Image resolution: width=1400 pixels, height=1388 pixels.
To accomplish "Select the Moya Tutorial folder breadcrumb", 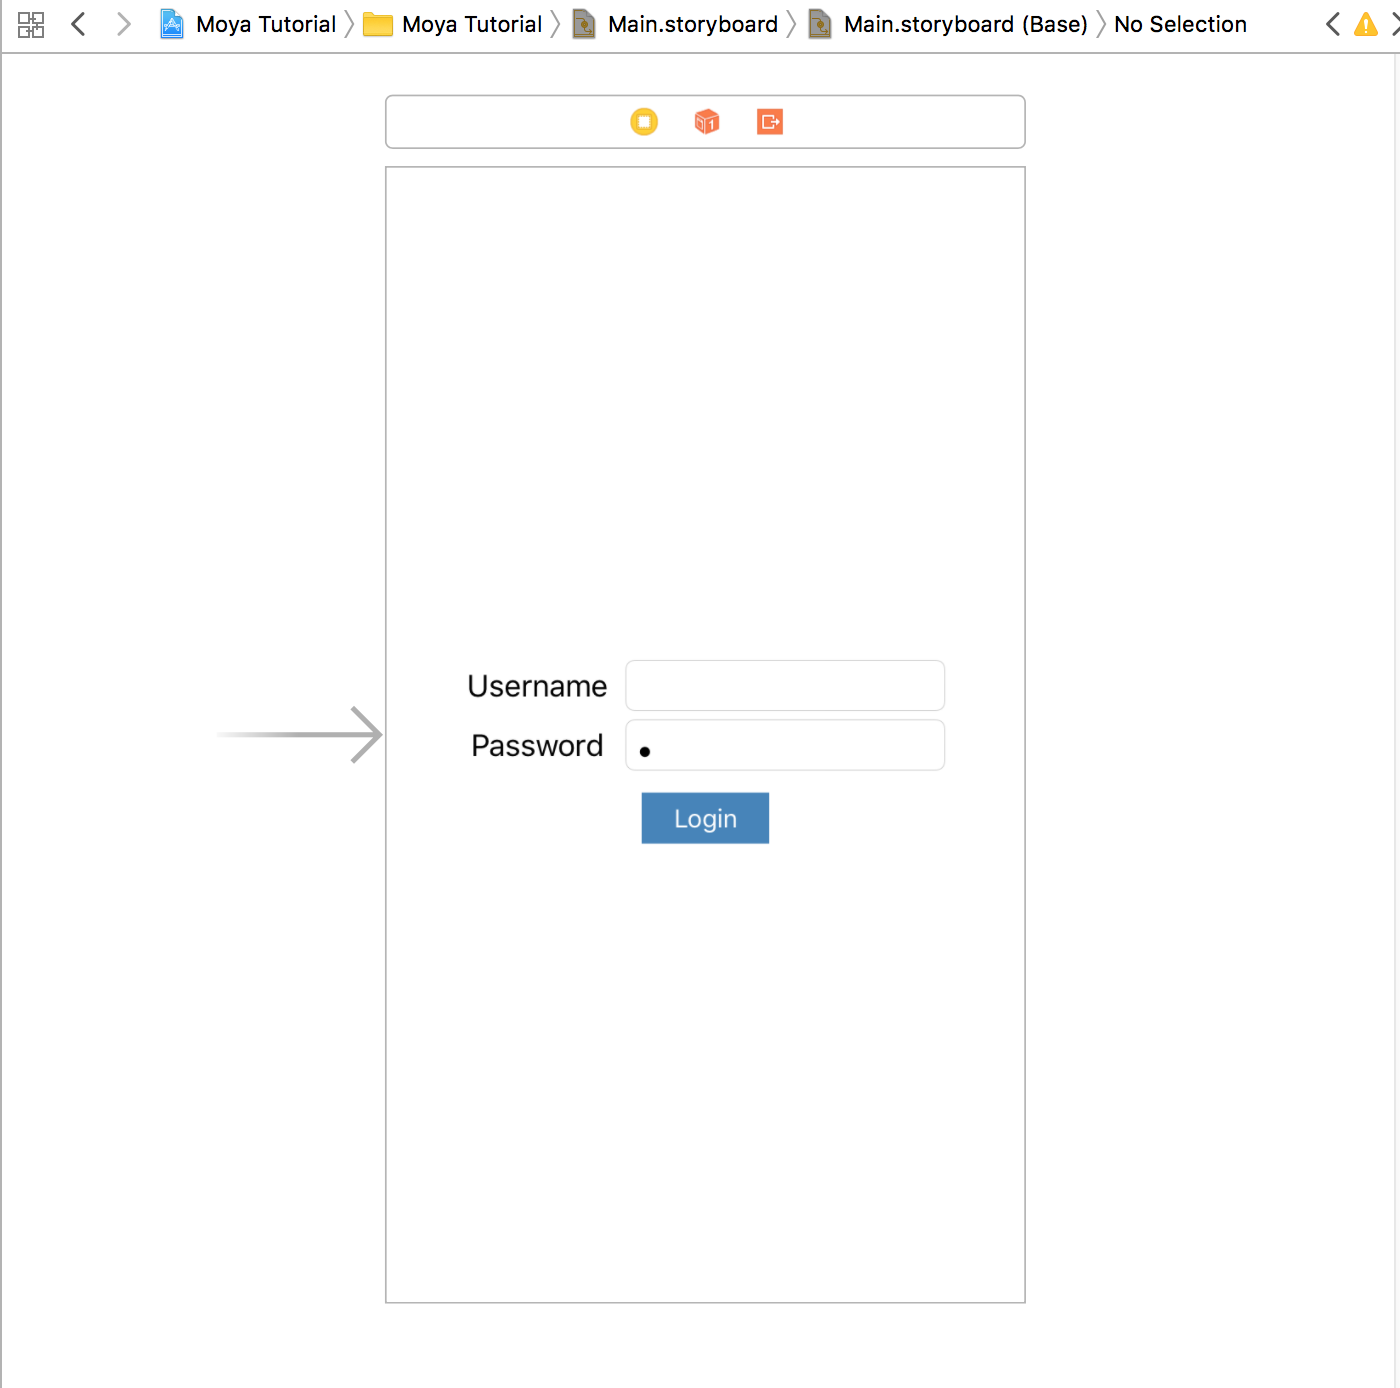I will 452,24.
